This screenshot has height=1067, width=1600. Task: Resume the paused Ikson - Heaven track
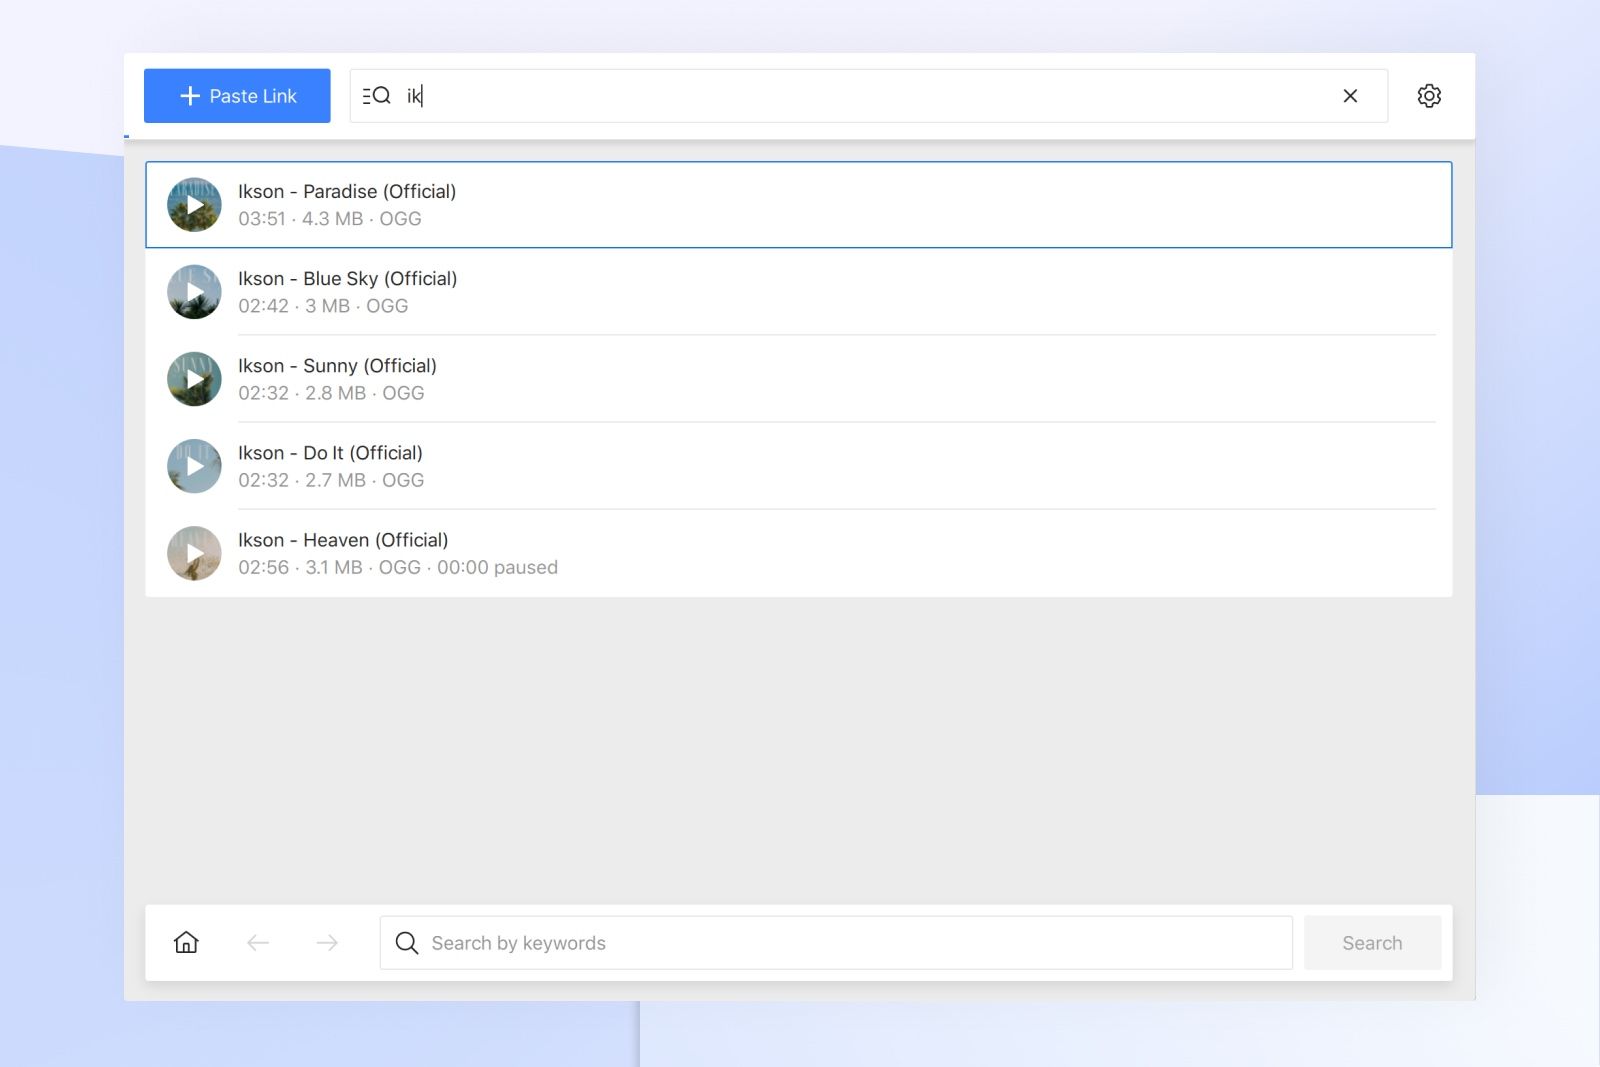pos(194,553)
